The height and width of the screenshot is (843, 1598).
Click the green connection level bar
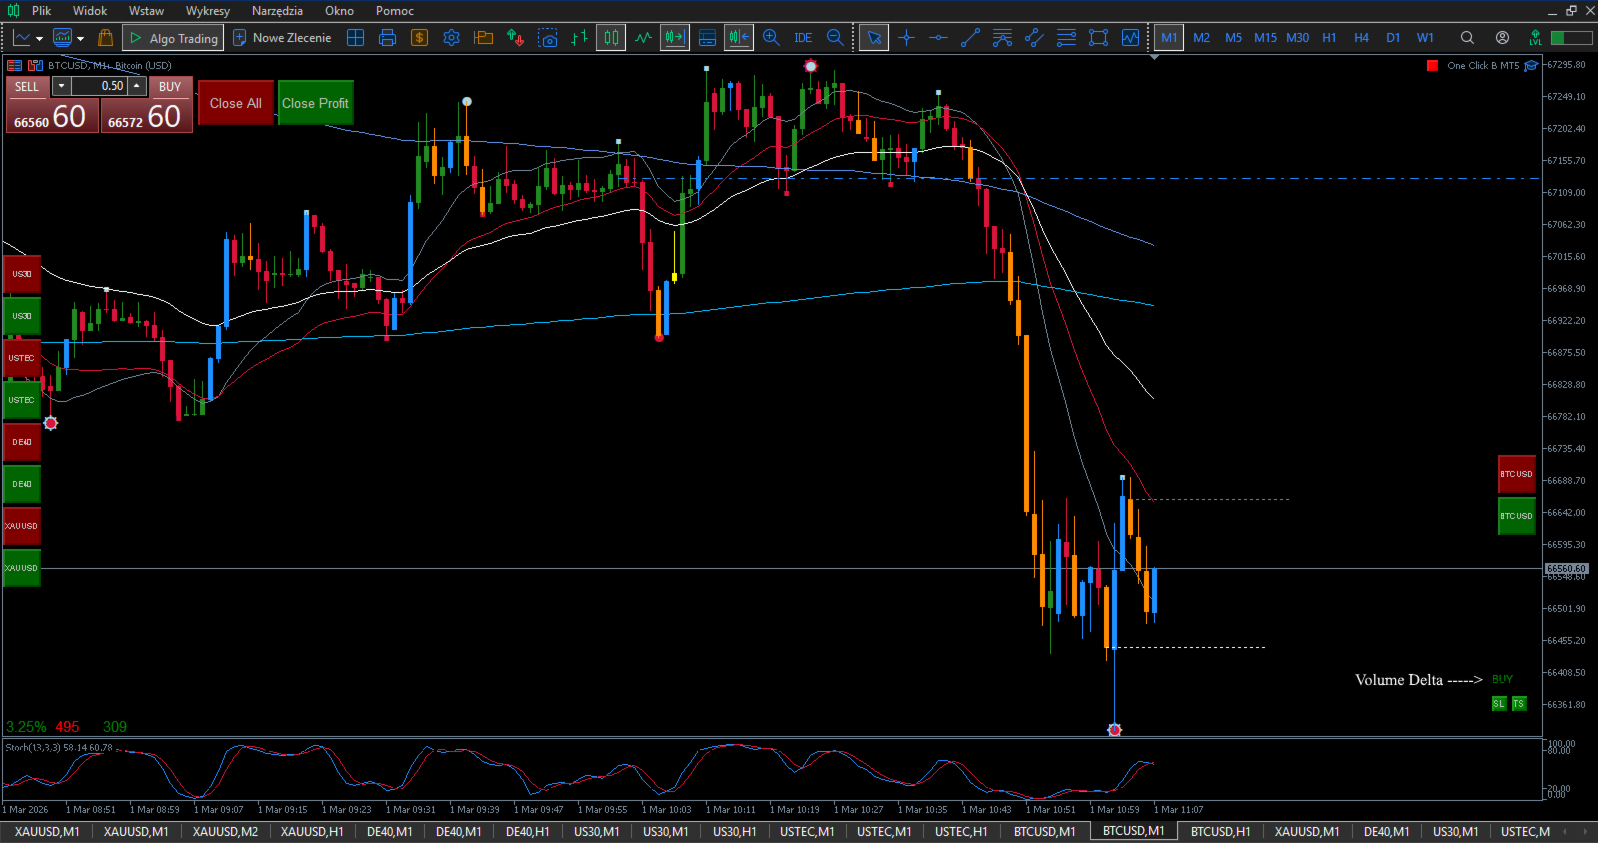[1571, 38]
